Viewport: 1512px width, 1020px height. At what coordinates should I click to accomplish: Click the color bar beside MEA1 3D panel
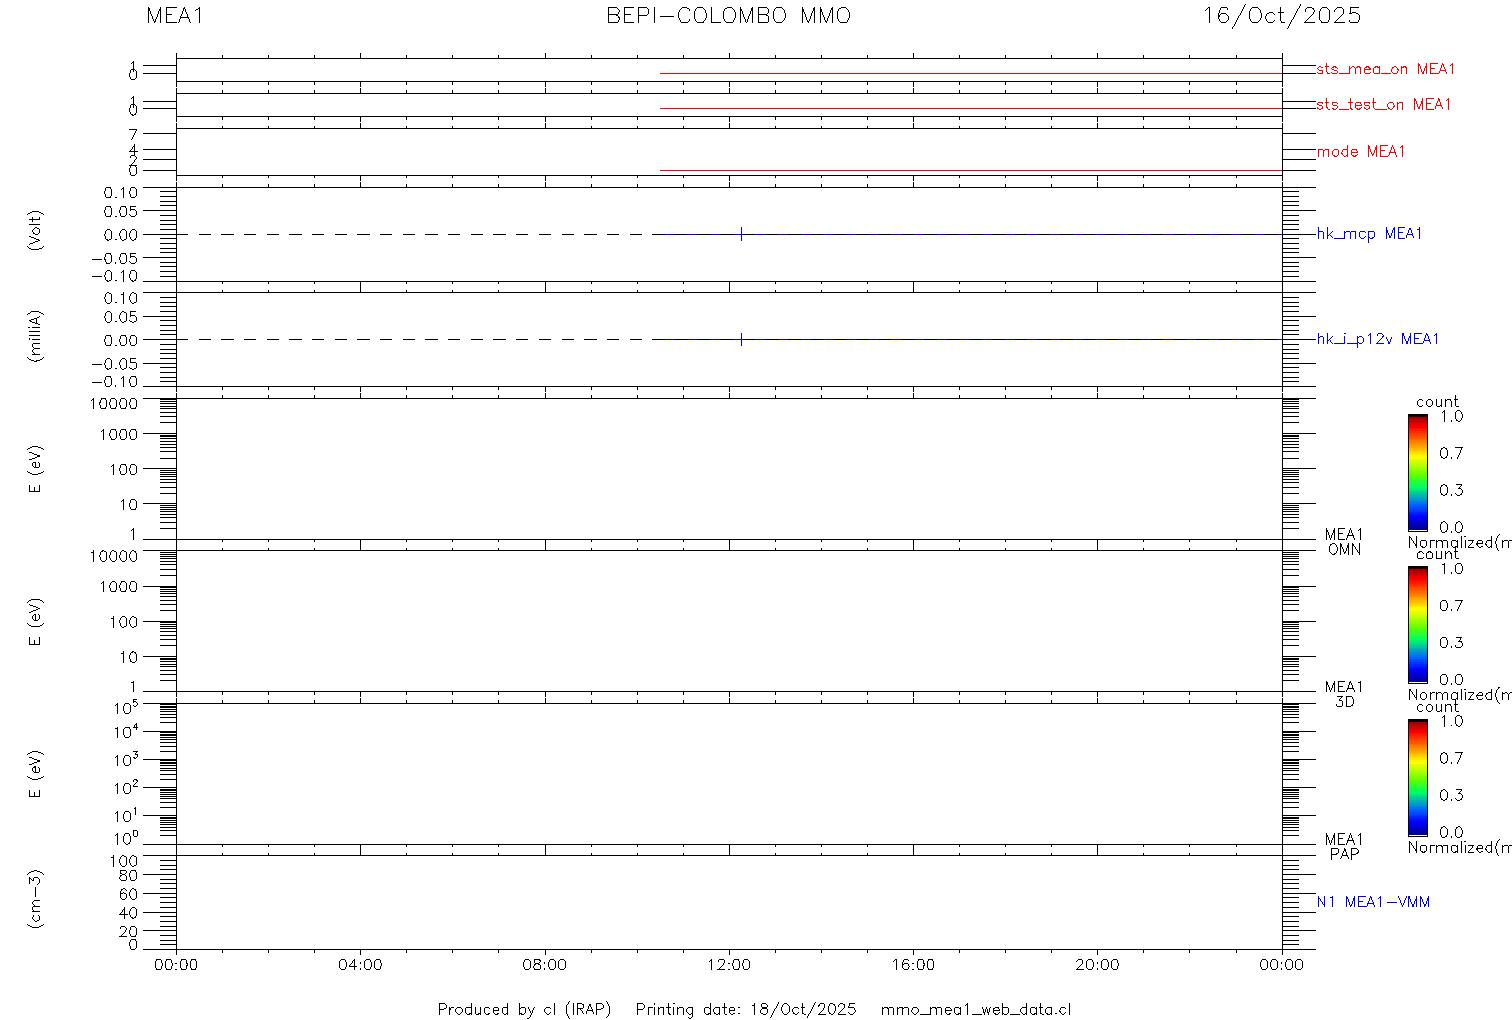[x=1417, y=624]
